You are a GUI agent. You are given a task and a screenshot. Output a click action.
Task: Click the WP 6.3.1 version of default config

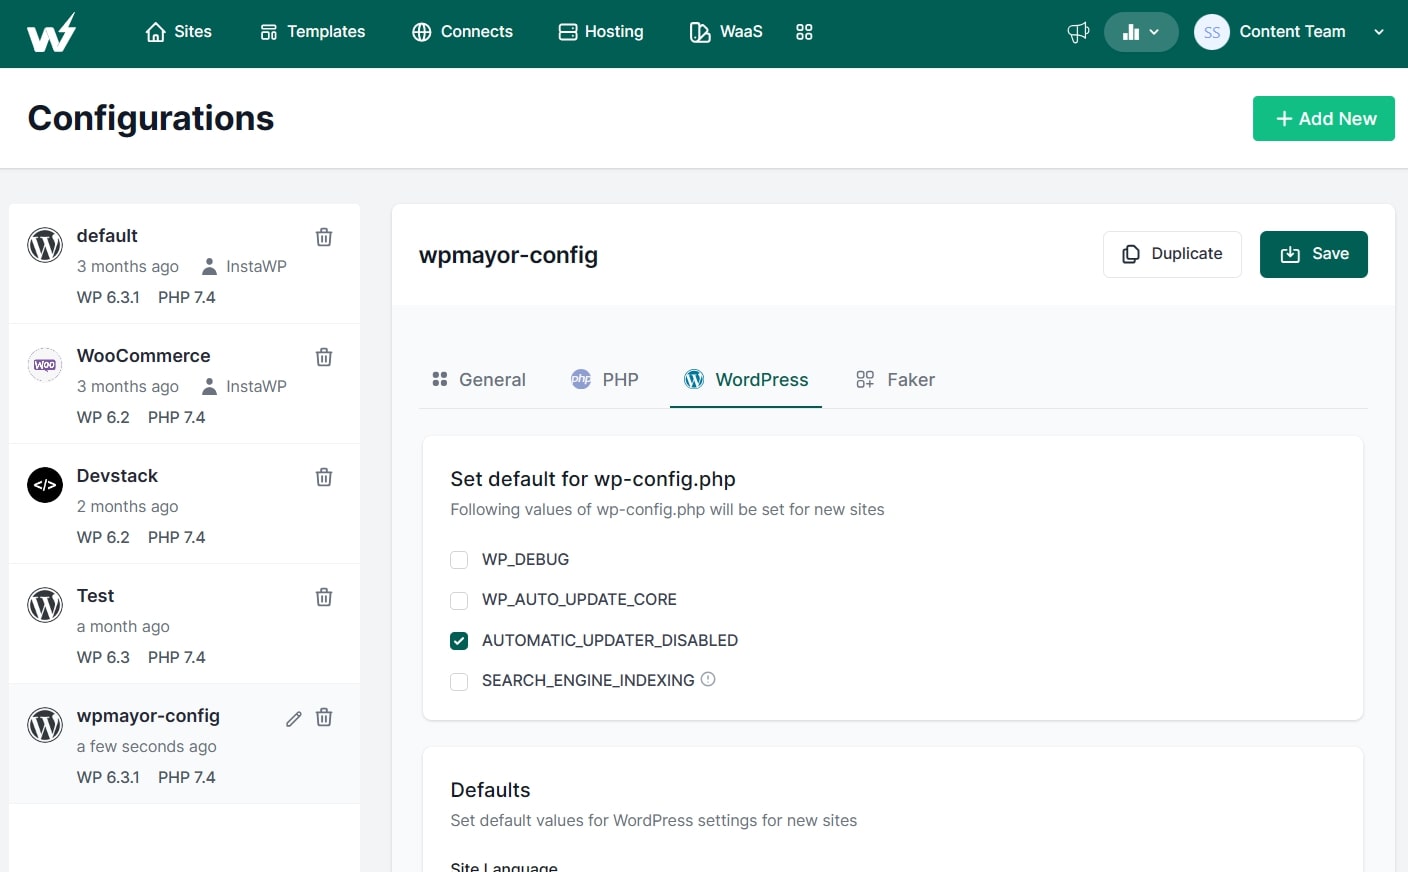point(108,297)
